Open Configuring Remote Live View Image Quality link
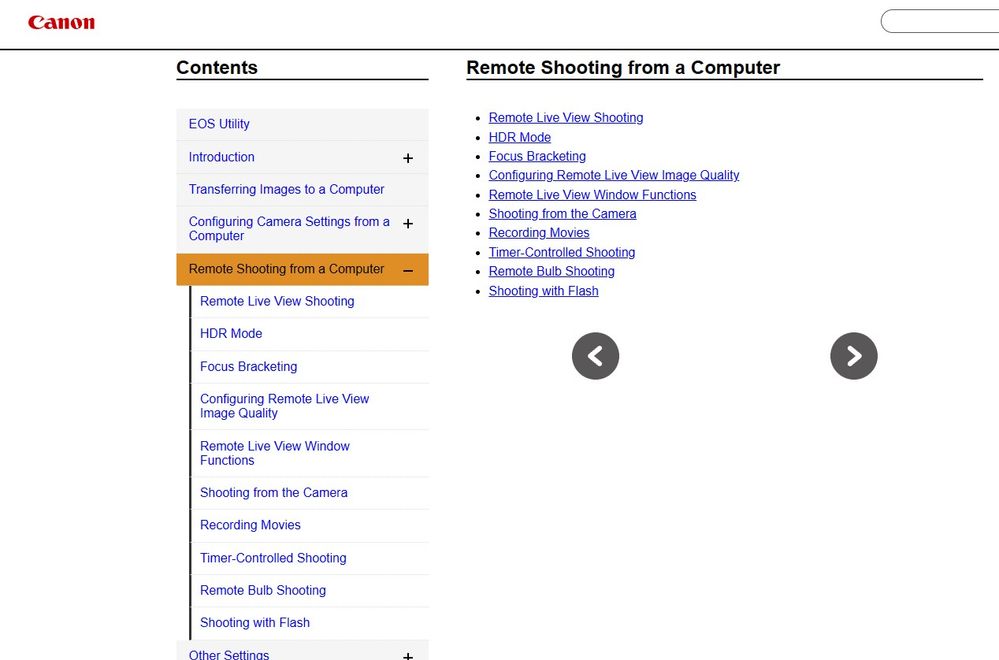The width and height of the screenshot is (999, 660). click(614, 175)
